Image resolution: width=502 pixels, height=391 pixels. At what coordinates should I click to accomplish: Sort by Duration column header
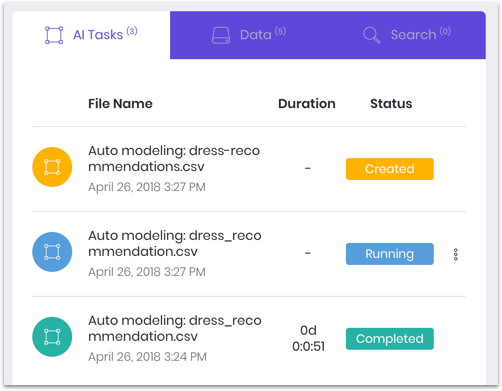pyautogui.click(x=307, y=104)
